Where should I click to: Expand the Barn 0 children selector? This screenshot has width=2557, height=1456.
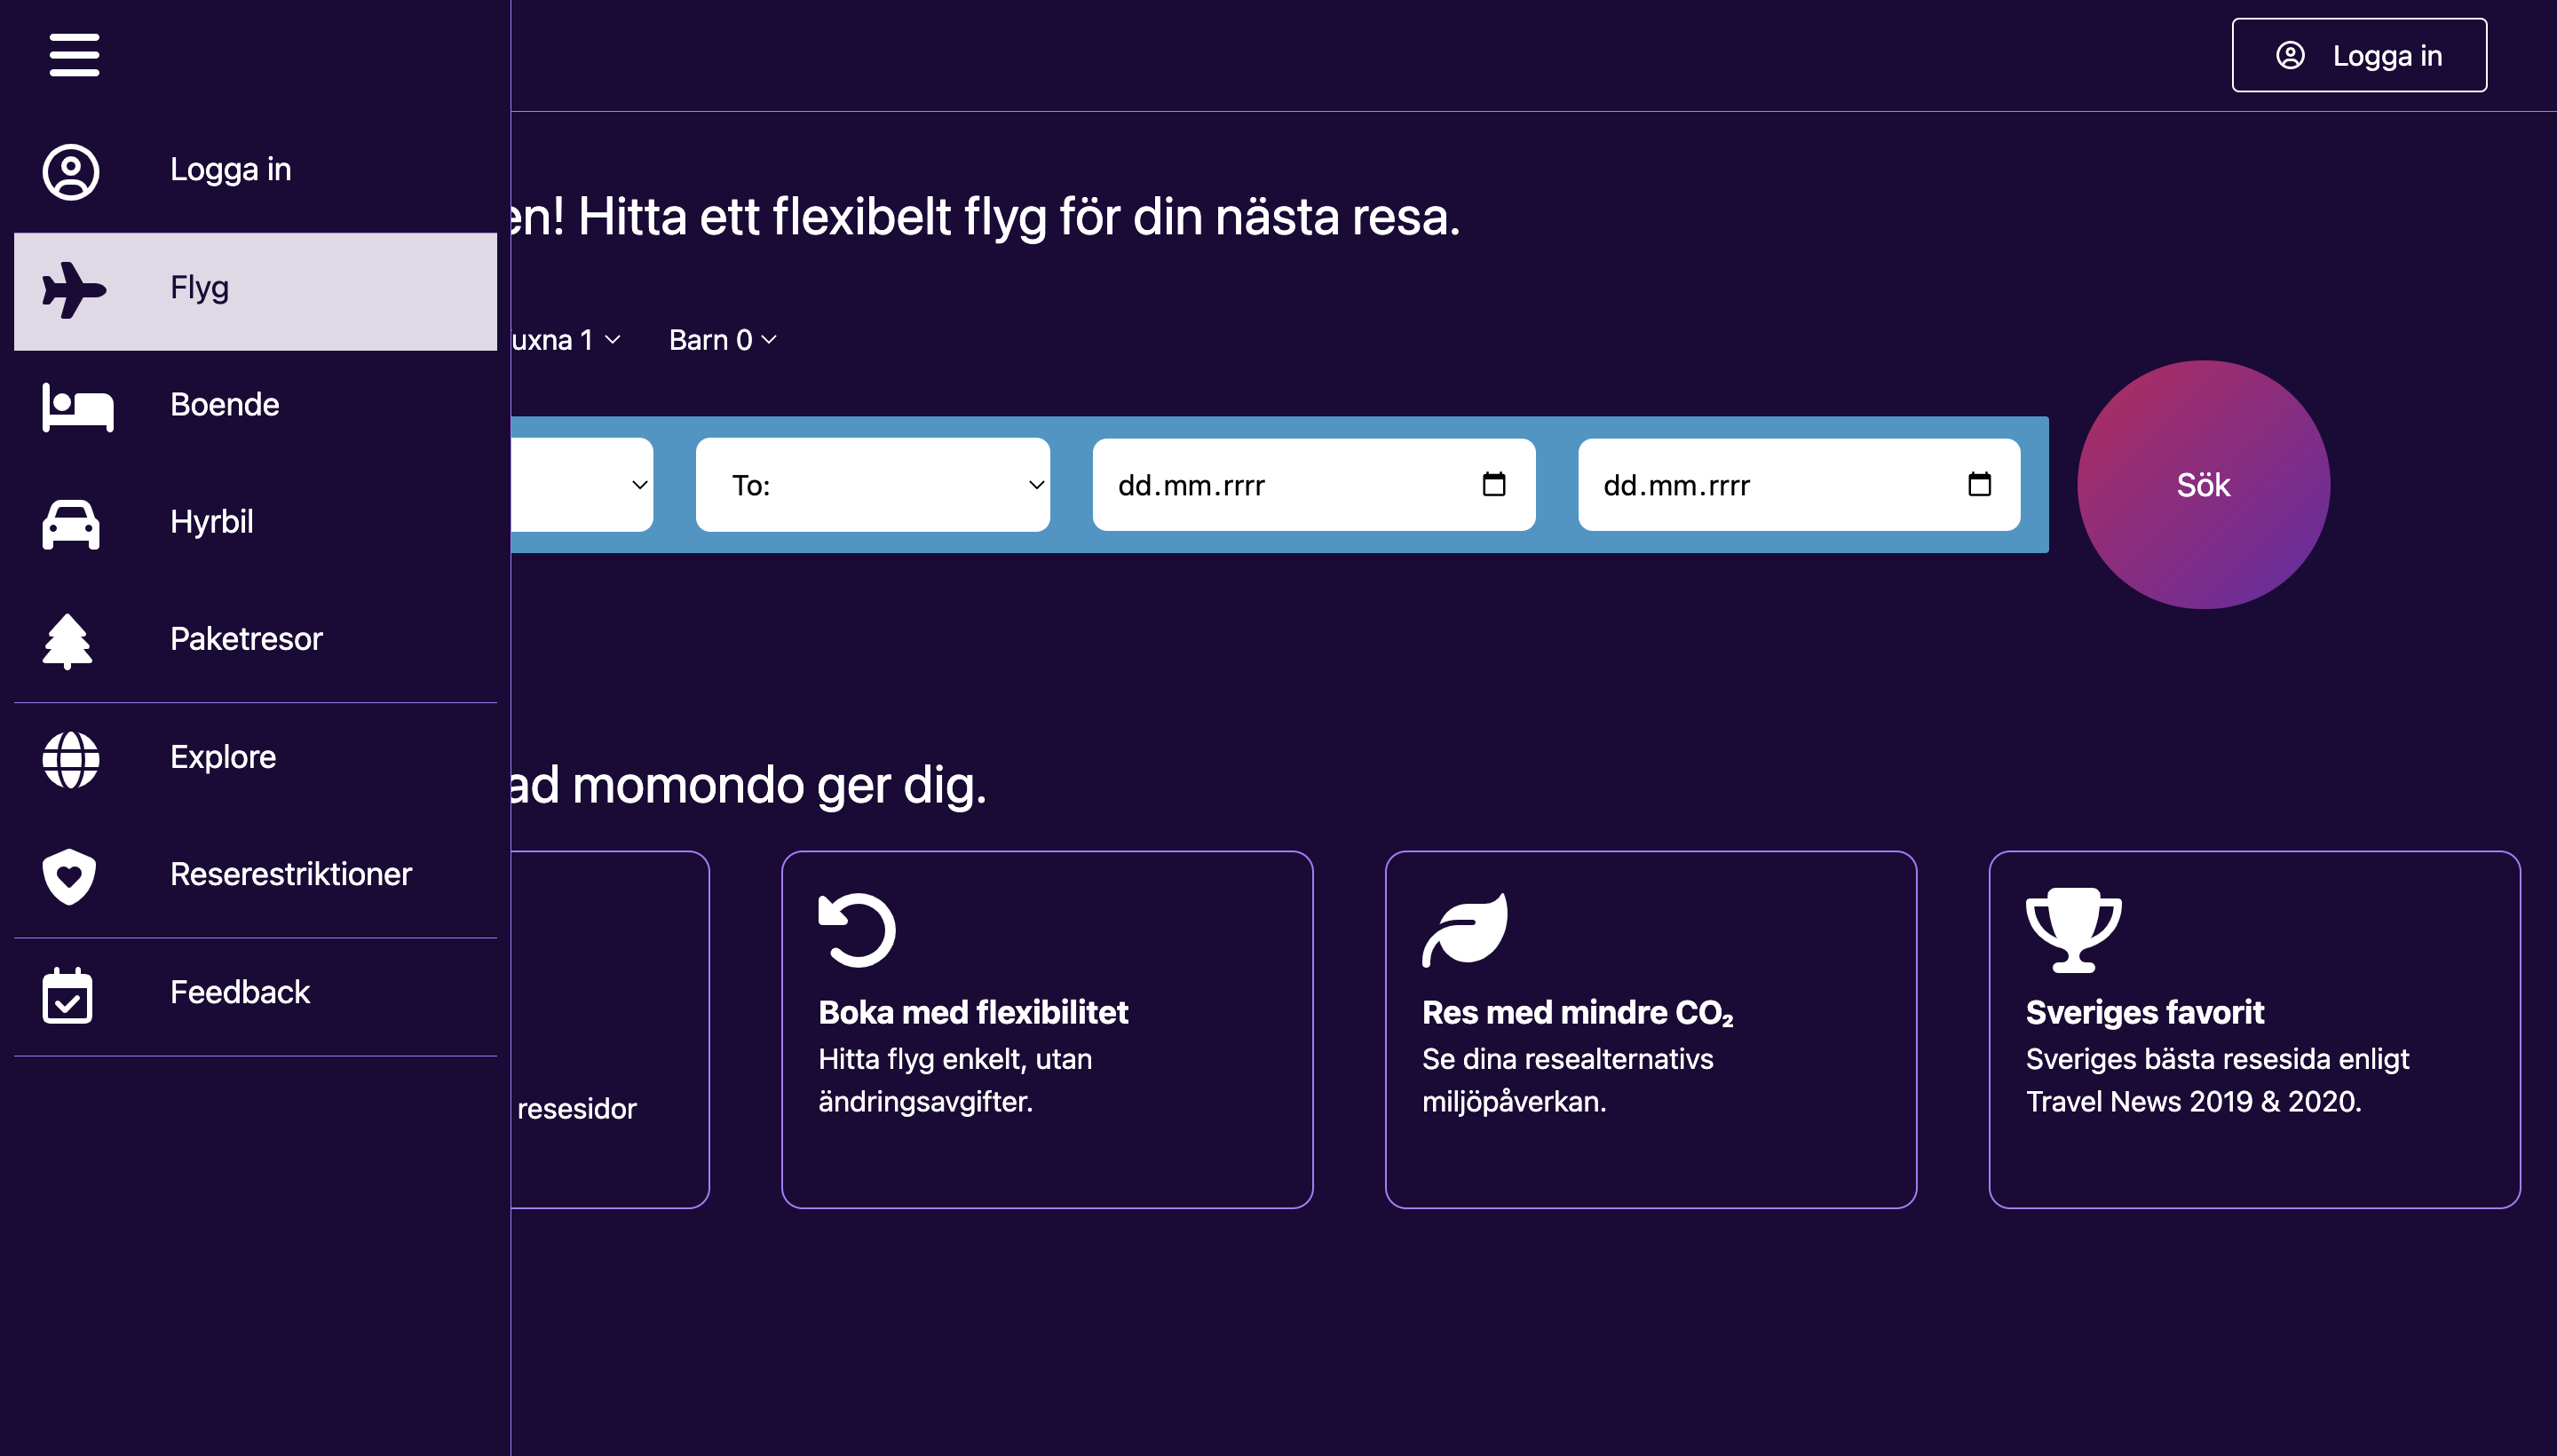722,339
